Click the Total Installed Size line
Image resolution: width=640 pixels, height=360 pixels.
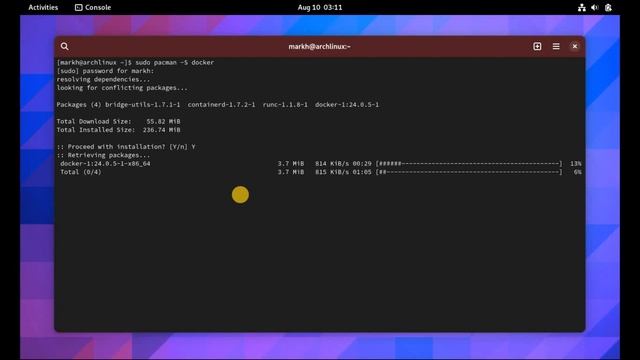coord(118,130)
